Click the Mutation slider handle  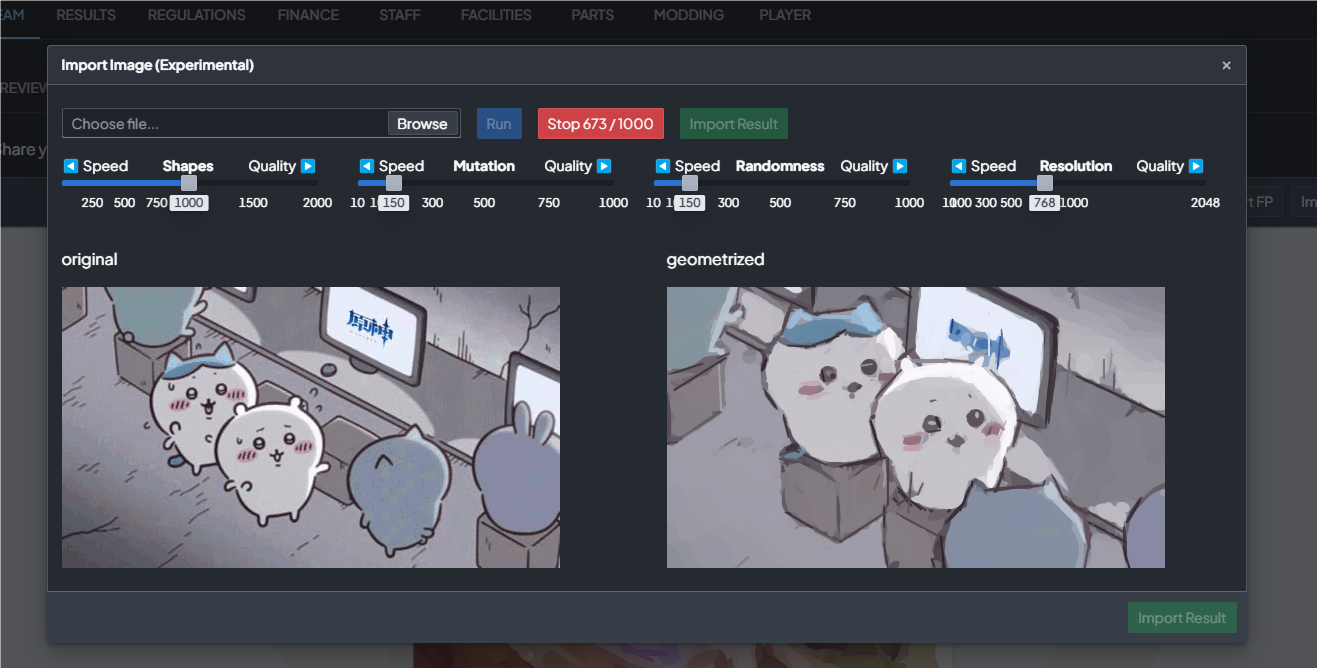[x=394, y=183]
